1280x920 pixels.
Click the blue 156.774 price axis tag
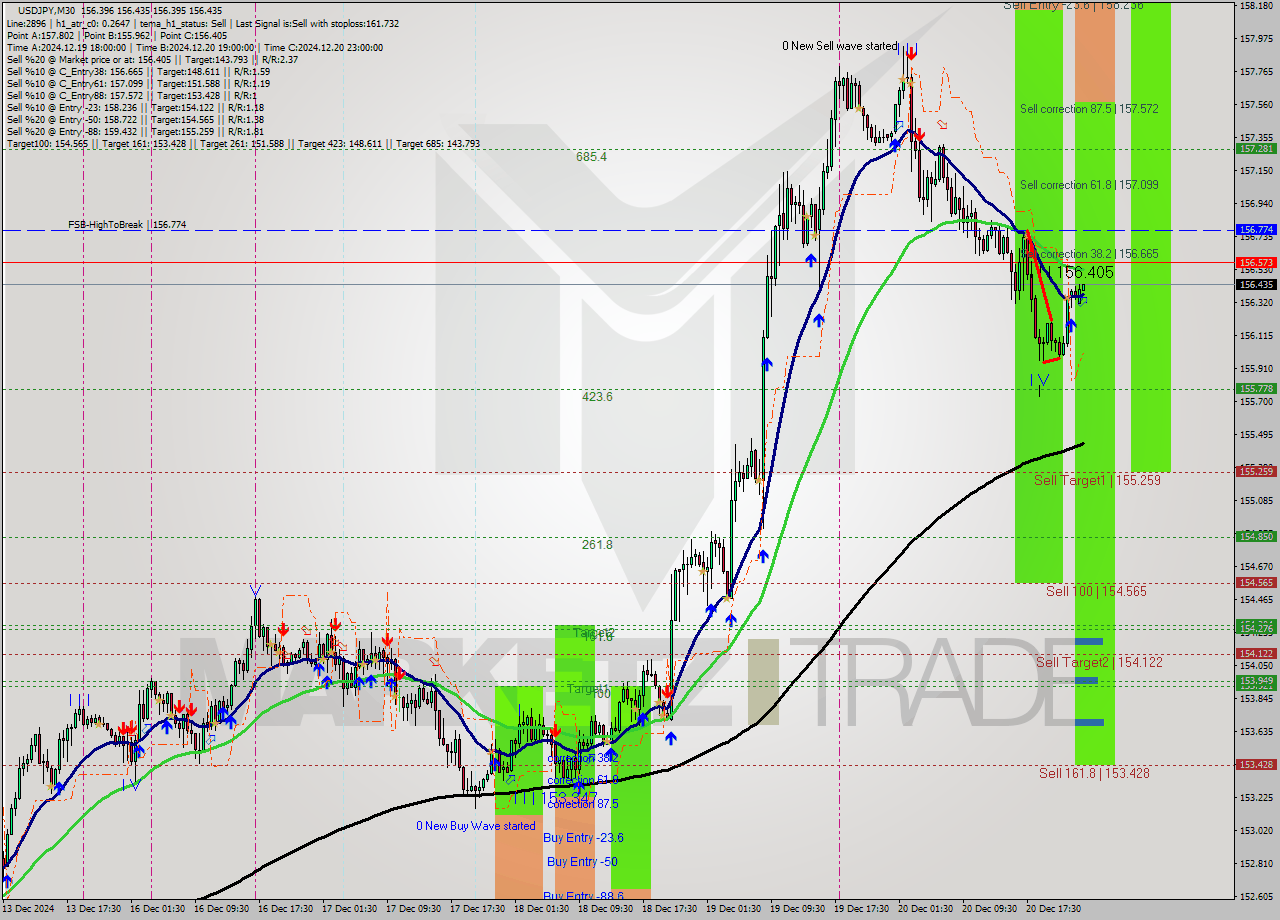pos(1256,229)
